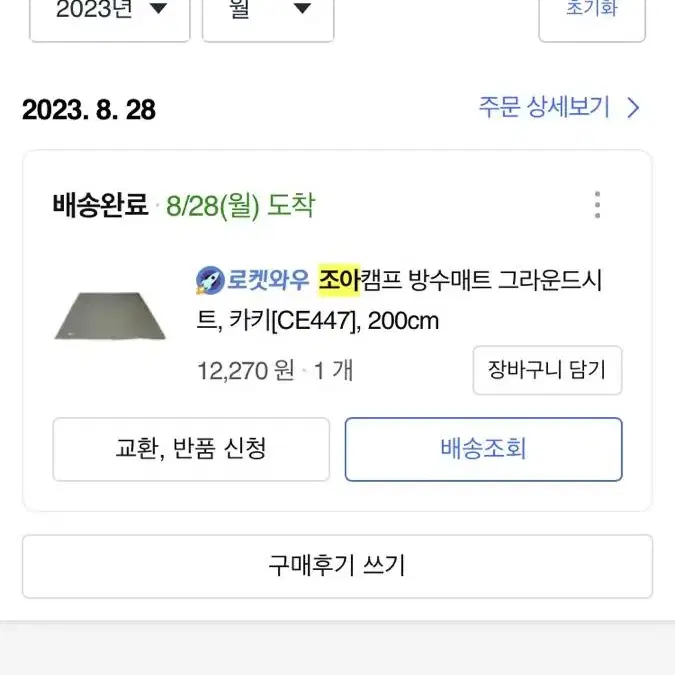The image size is (675, 675).
Task: Reset filters with the 초기화 button
Action: pyautogui.click(x=592, y=17)
